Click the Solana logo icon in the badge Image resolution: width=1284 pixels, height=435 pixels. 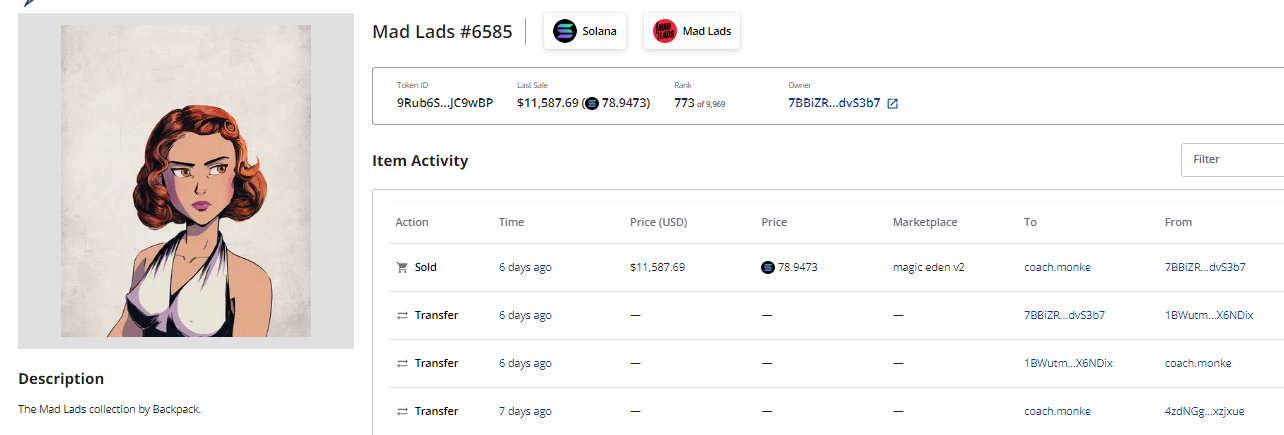point(565,31)
